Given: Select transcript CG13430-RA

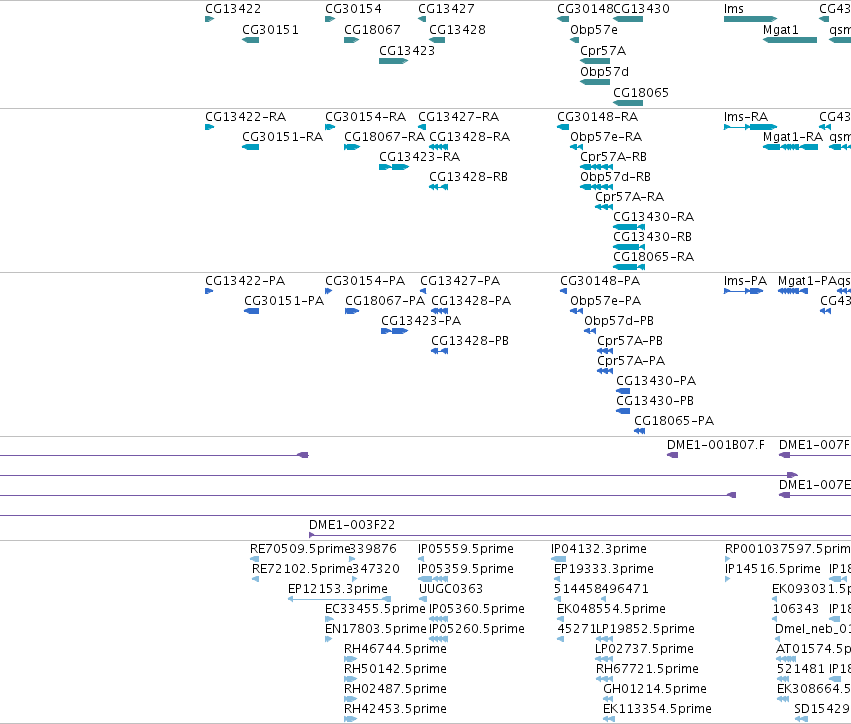Looking at the screenshot, I should [629, 227].
